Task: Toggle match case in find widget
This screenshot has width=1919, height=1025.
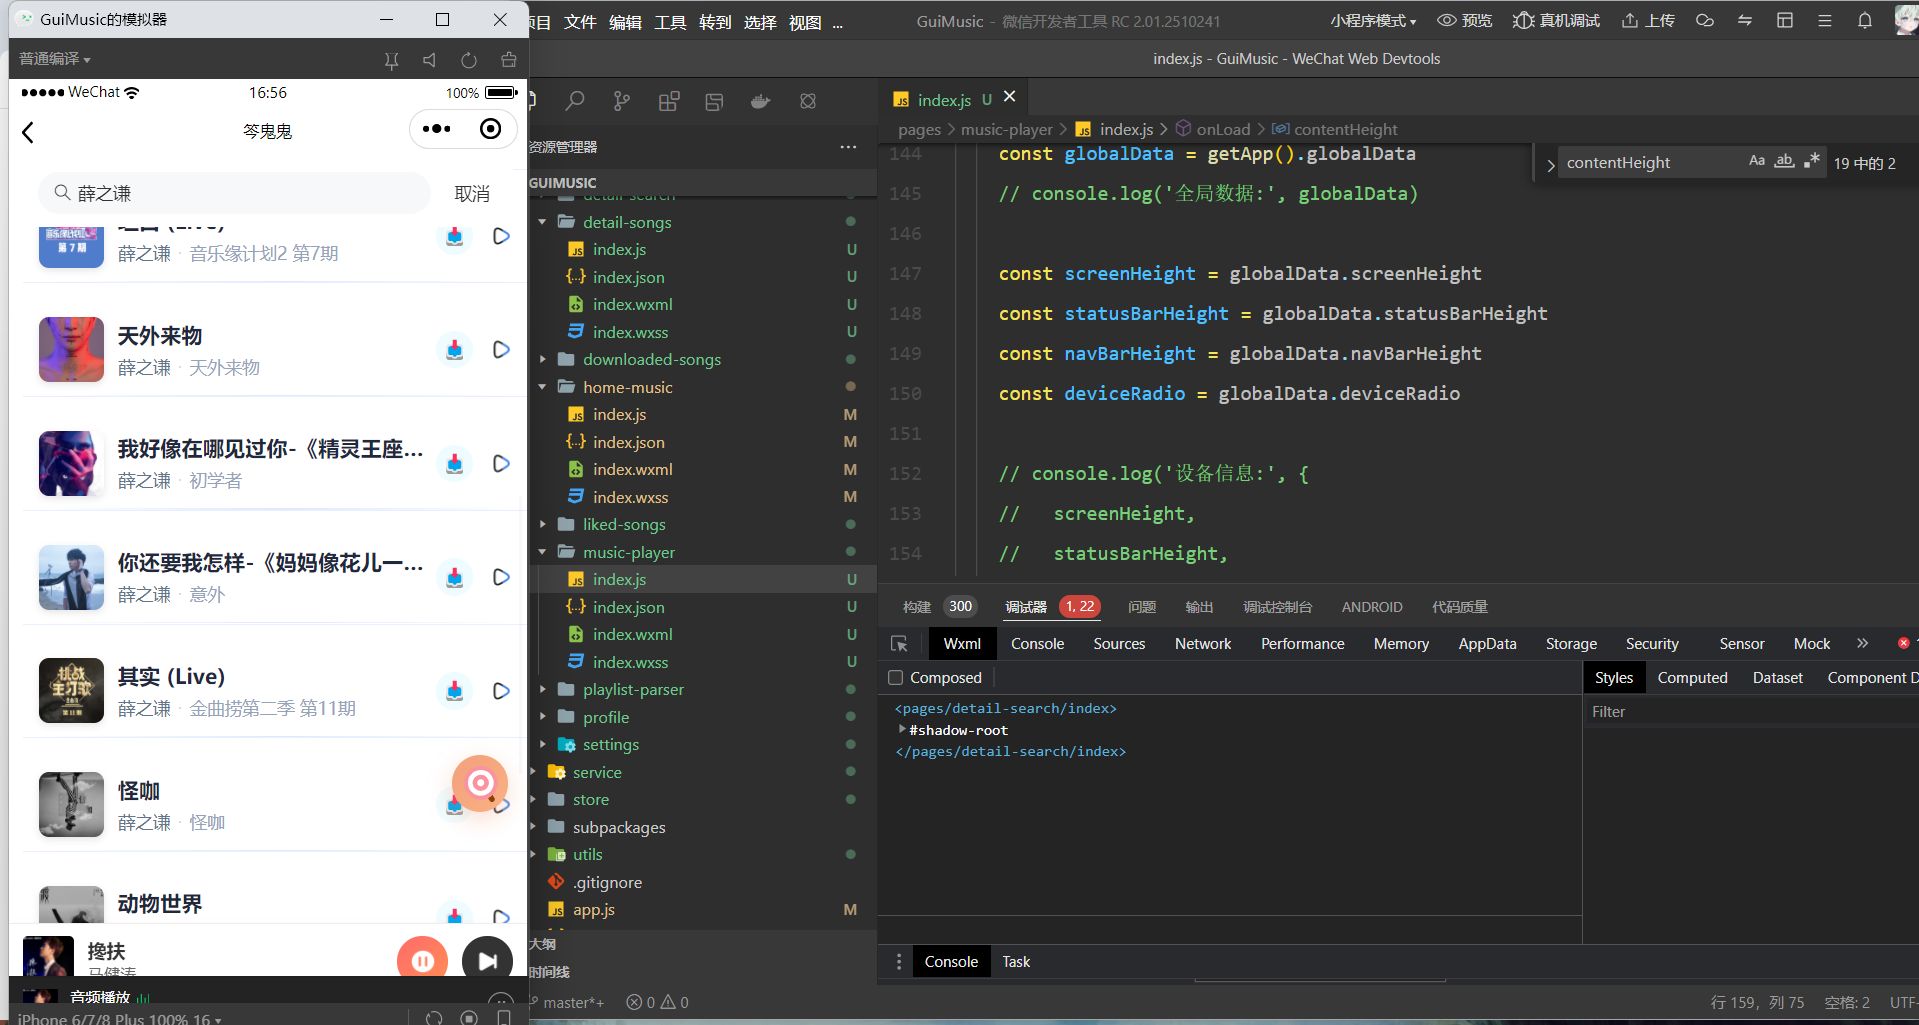Action: [x=1756, y=162]
